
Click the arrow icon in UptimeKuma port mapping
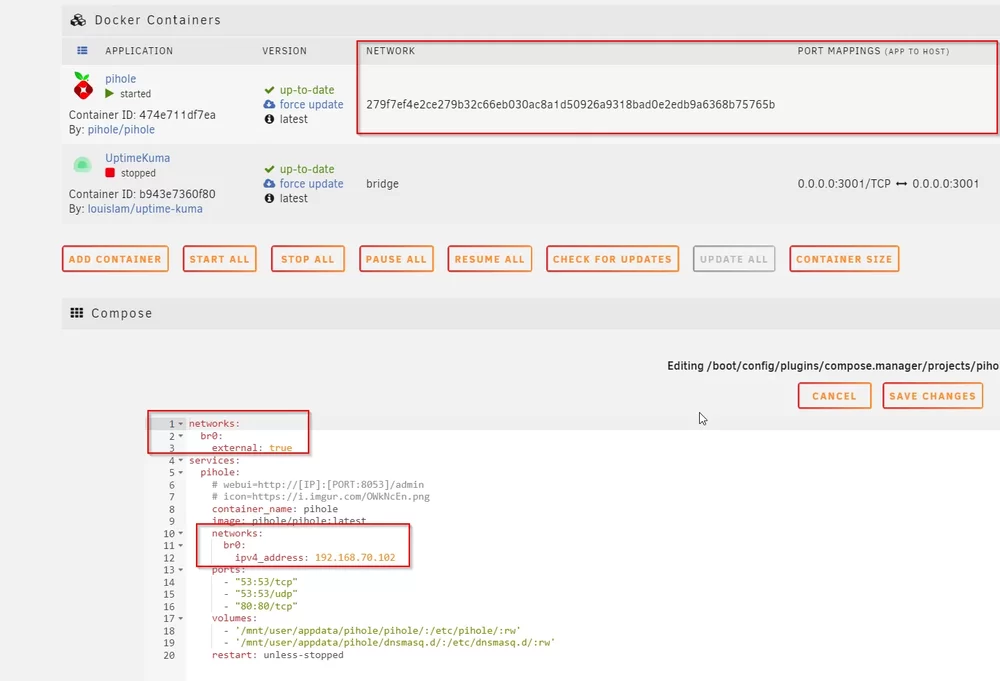pos(901,184)
